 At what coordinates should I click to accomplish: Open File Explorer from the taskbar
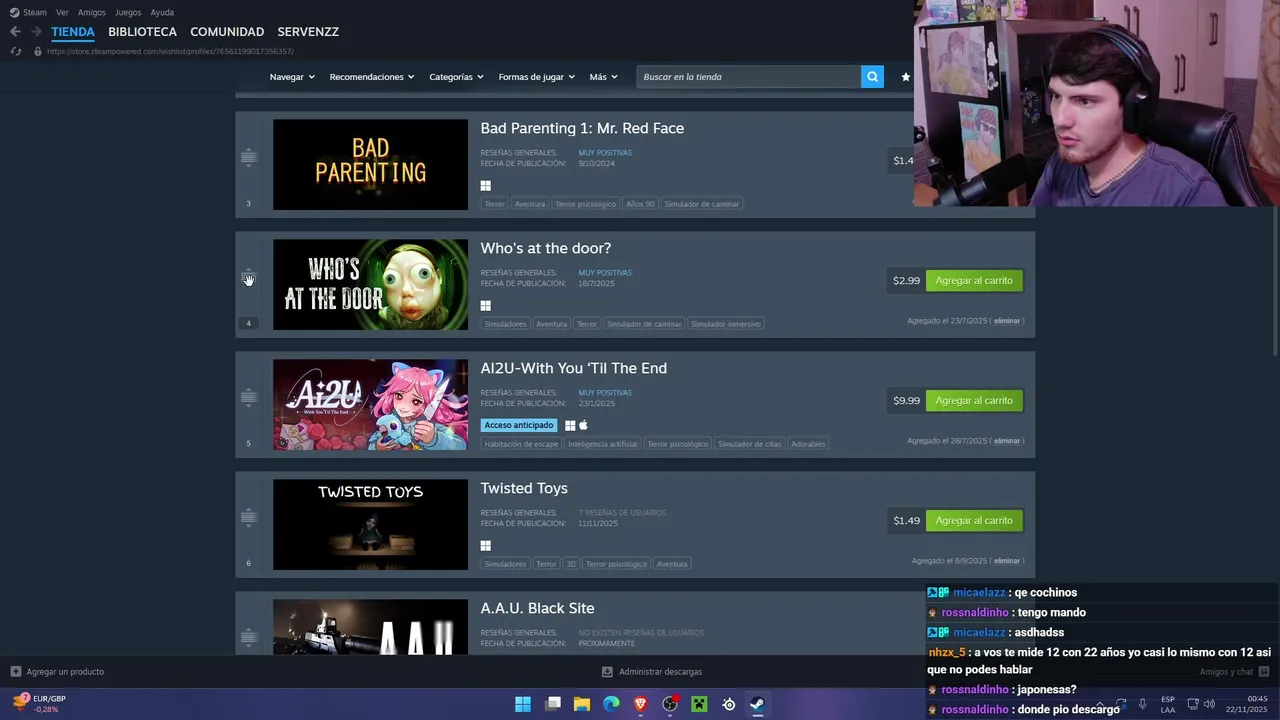click(582, 704)
